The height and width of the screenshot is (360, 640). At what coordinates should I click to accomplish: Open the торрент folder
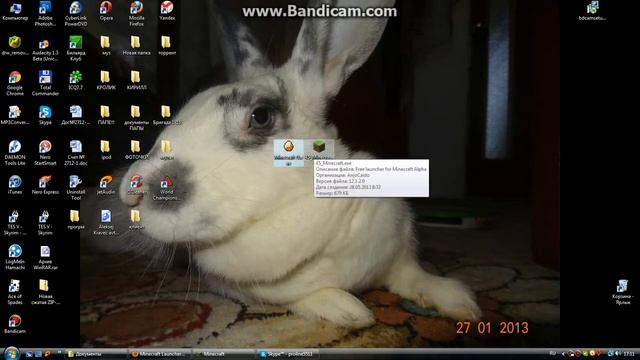pos(167,46)
